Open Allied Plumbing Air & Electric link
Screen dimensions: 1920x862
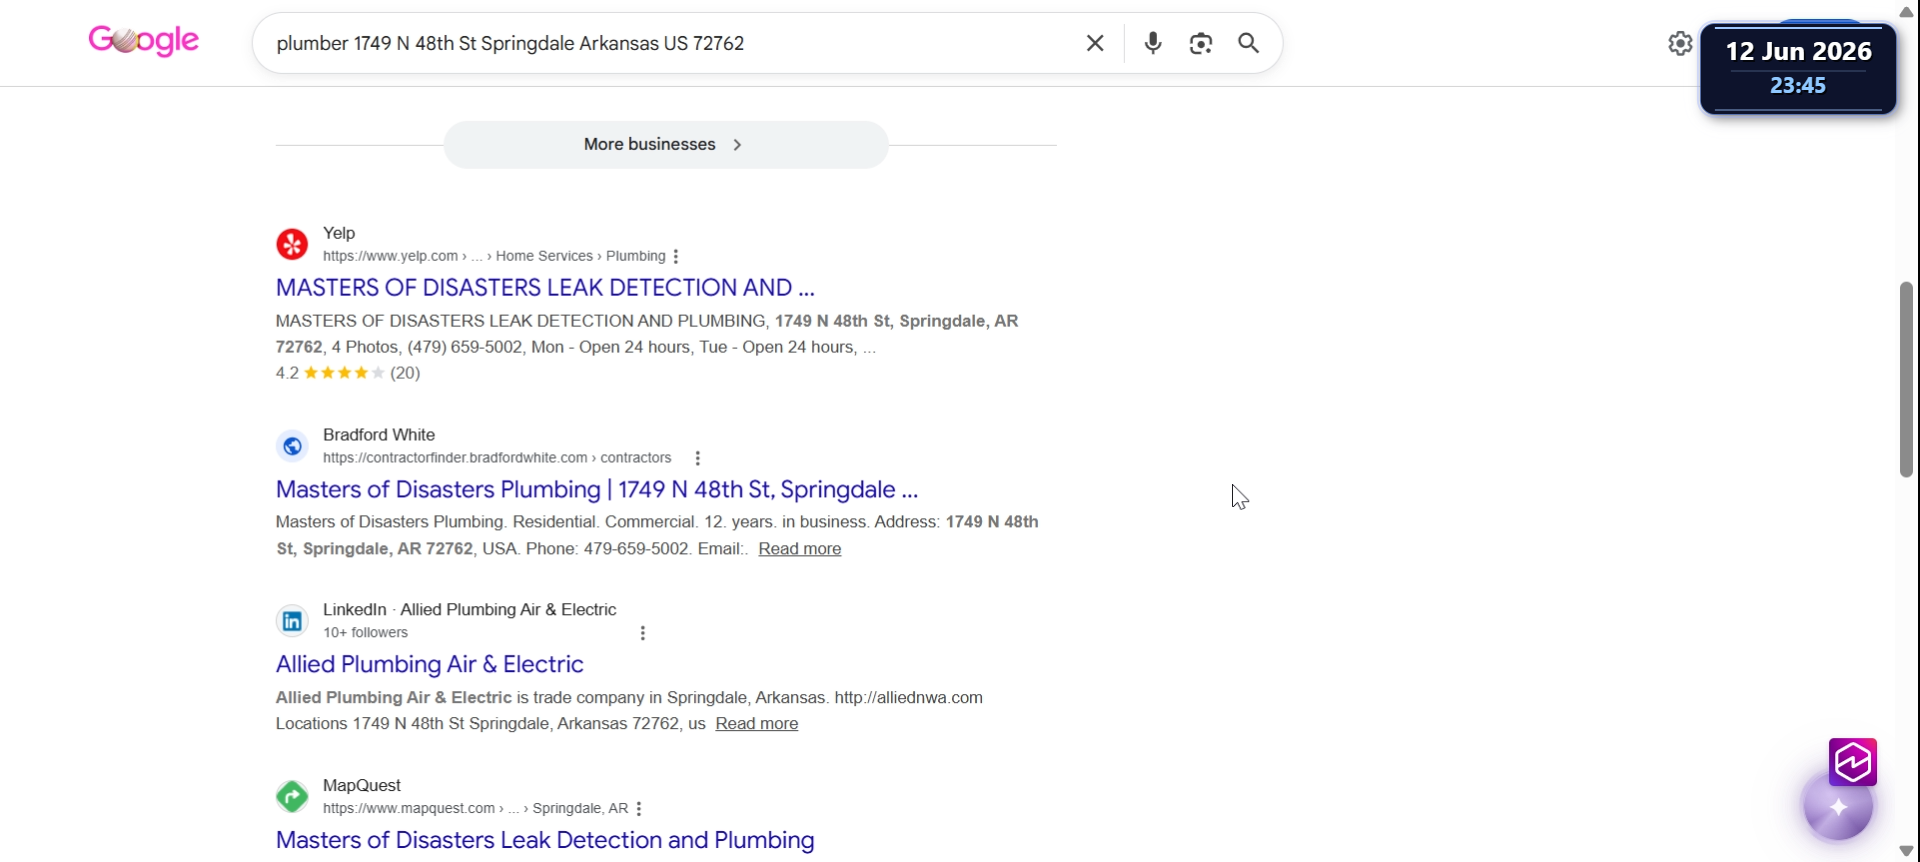click(430, 665)
